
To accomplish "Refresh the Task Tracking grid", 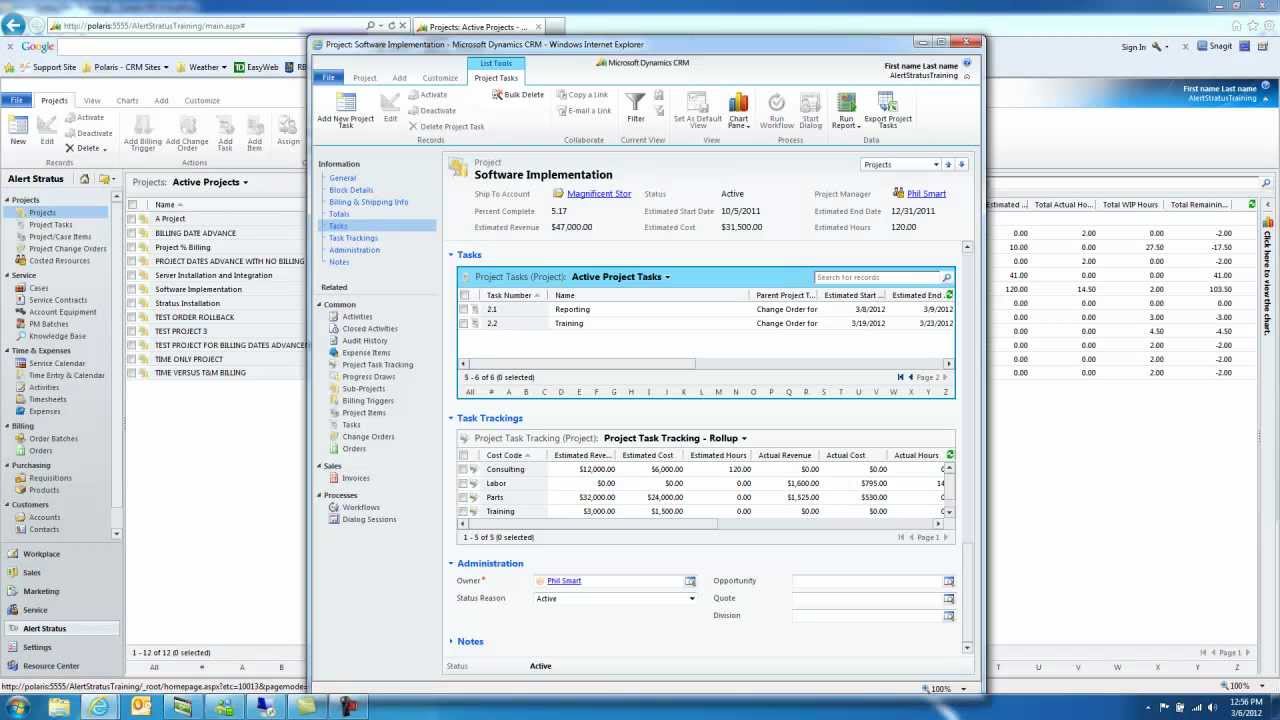I will tap(949, 455).
